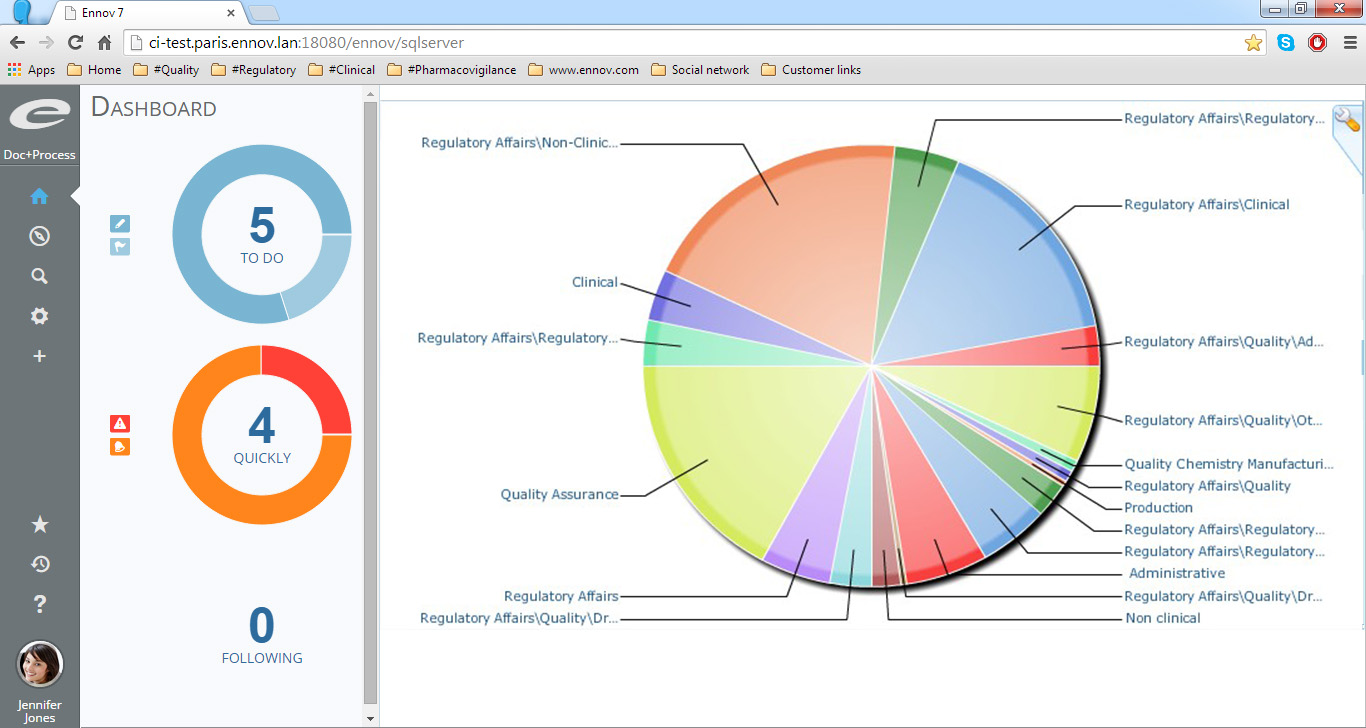Screen dimensions: 1366x728
Task: Click the Non clinical pie label
Action: tap(1163, 618)
